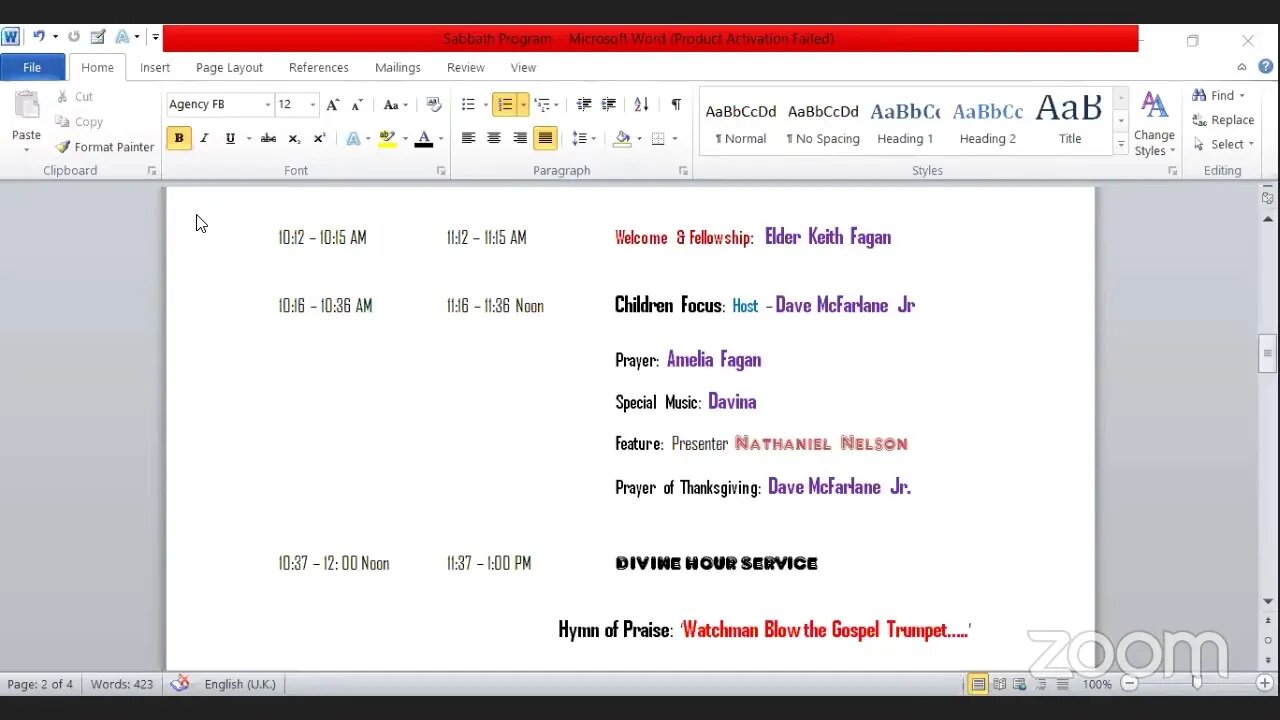
Task: Clear formatting from selection
Action: (433, 105)
